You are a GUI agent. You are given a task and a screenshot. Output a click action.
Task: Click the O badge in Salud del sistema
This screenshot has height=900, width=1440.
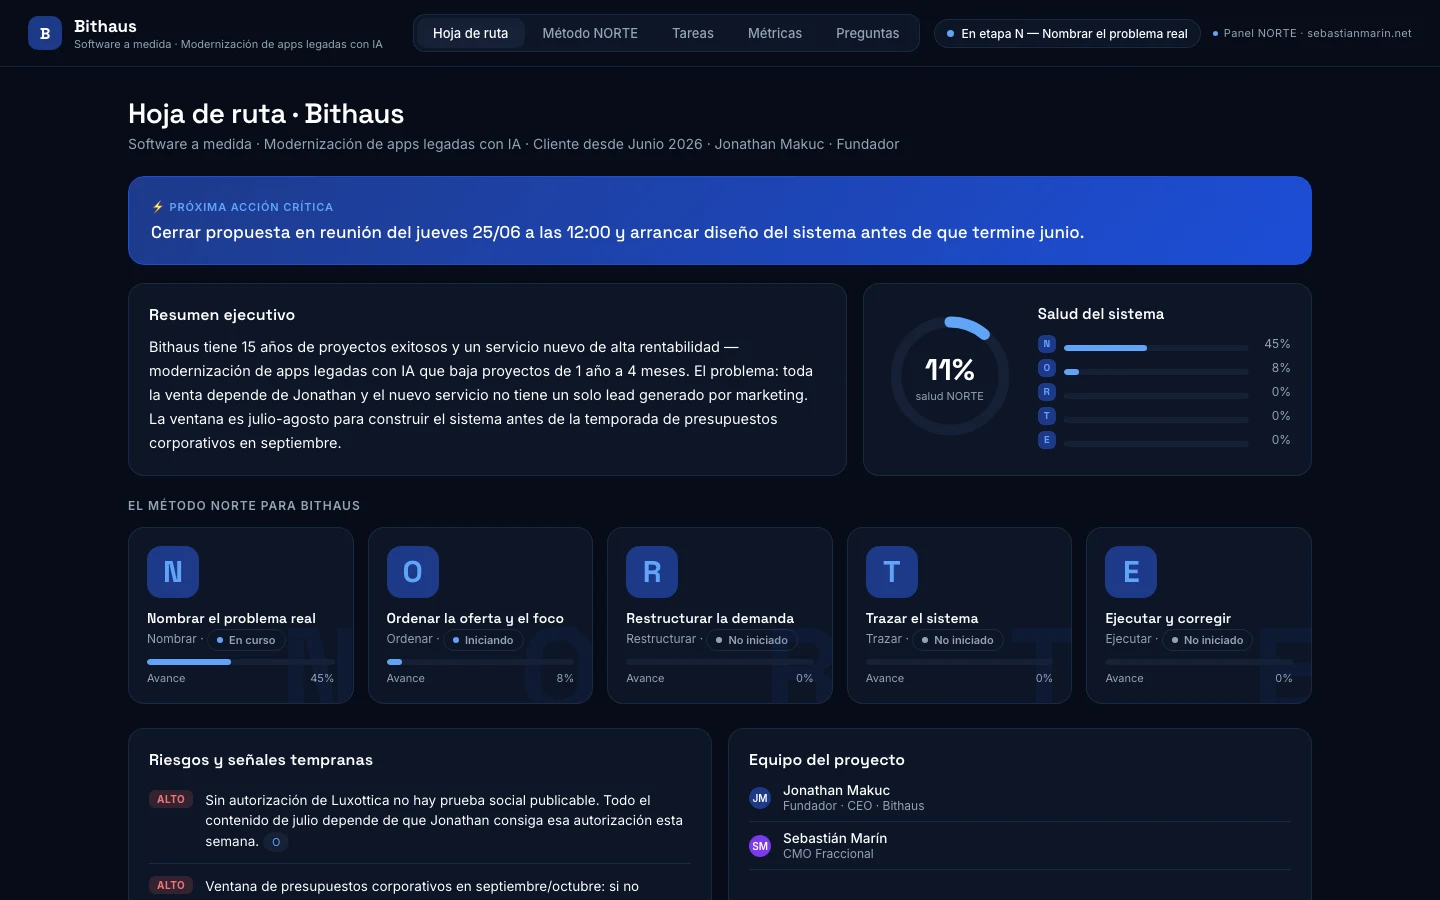(x=1047, y=368)
